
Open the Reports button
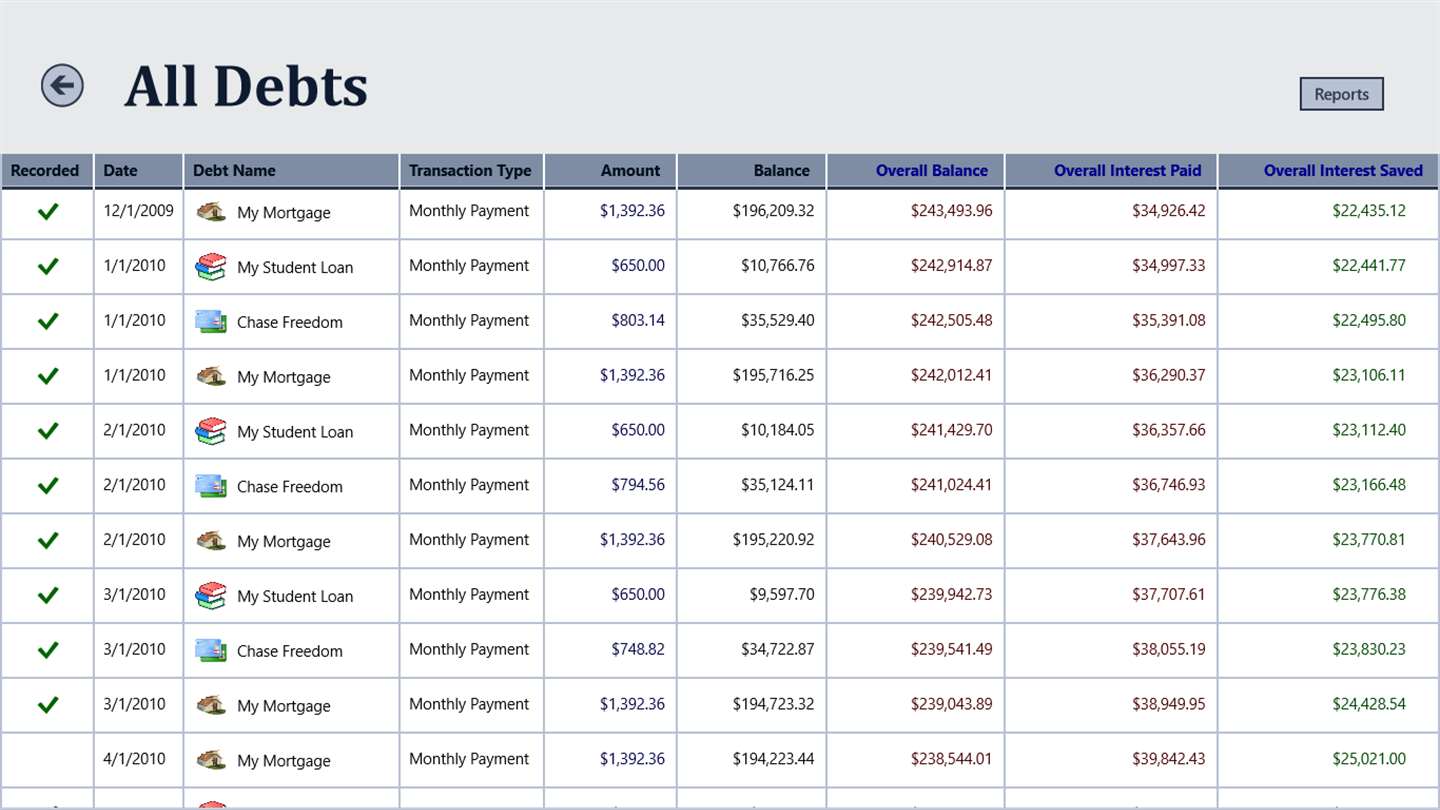coord(1341,94)
